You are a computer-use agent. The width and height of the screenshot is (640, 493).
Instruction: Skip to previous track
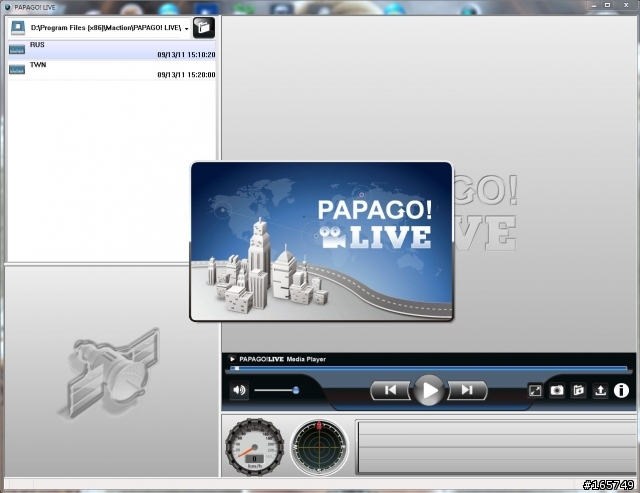(390, 391)
